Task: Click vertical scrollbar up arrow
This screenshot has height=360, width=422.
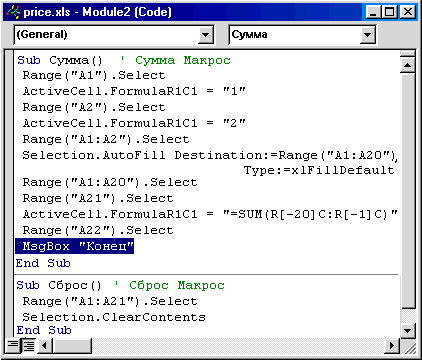Action: coord(407,65)
